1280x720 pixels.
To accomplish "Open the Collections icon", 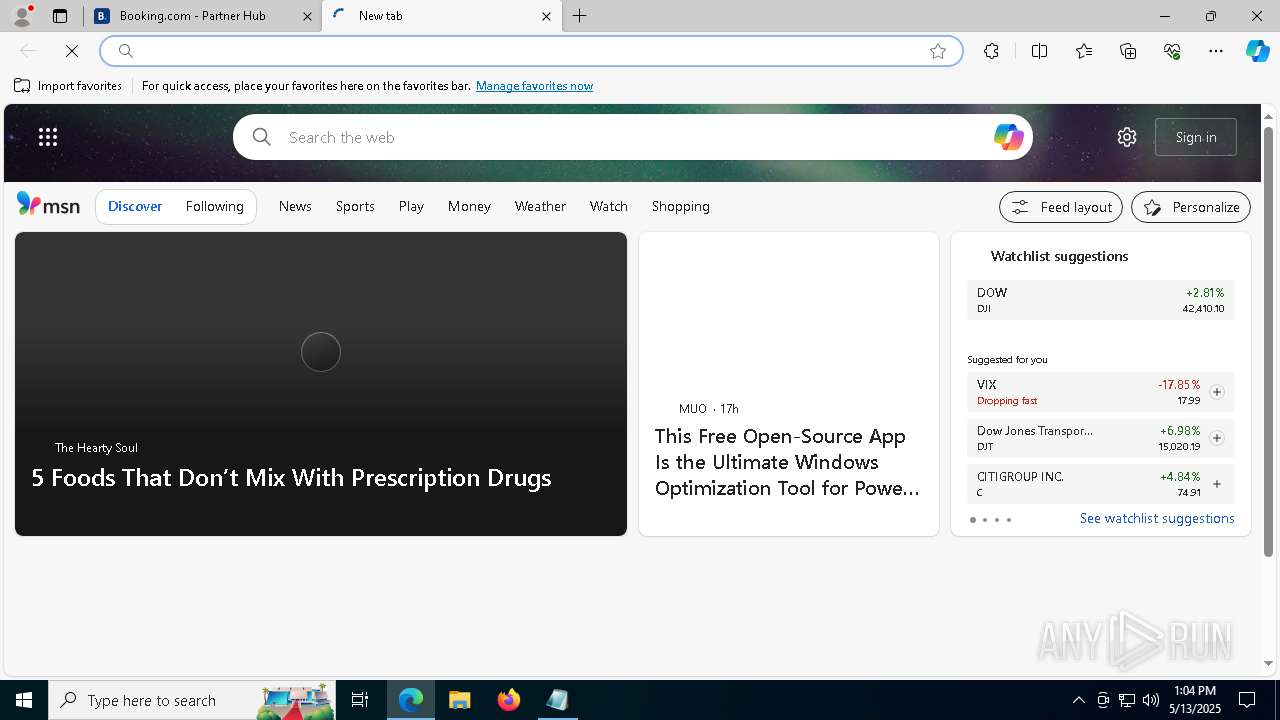I will [1128, 51].
